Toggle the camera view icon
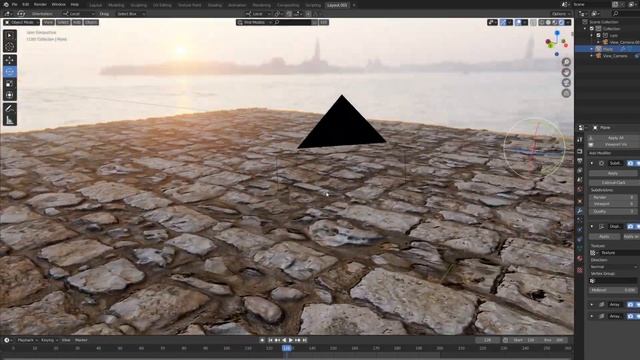 pyautogui.click(x=566, y=83)
